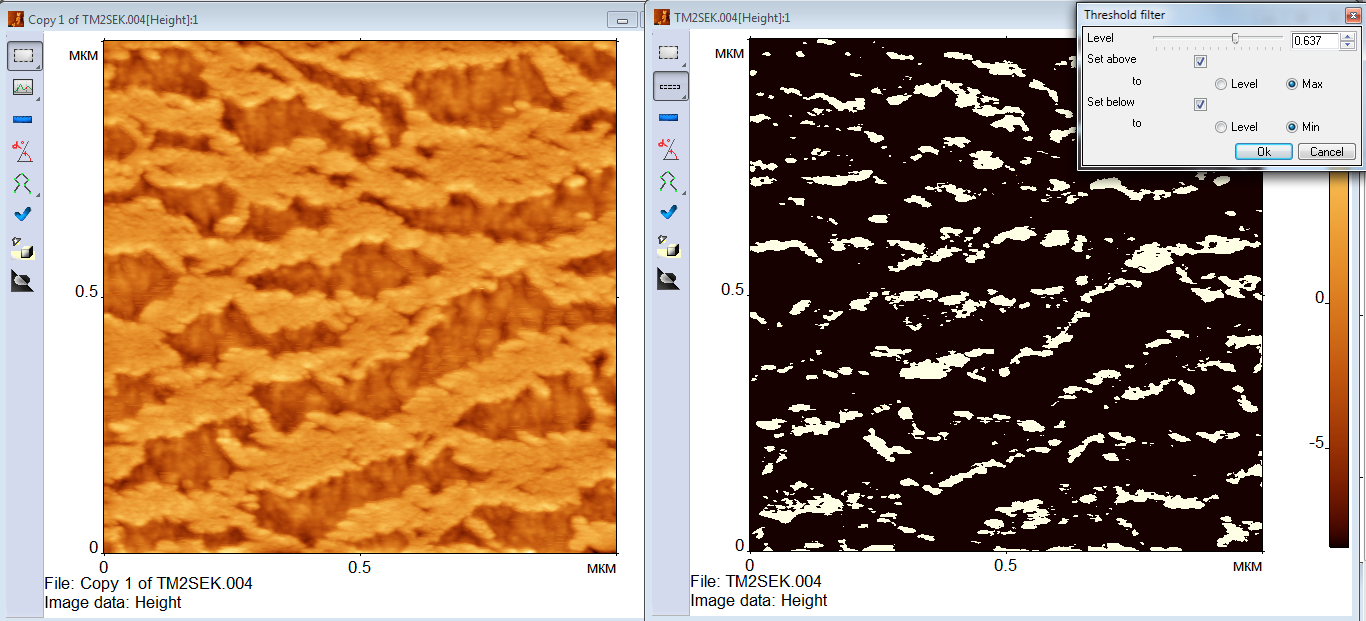Decrease level value with down spinner arrow
1366x621 pixels.
(x=1347, y=45)
